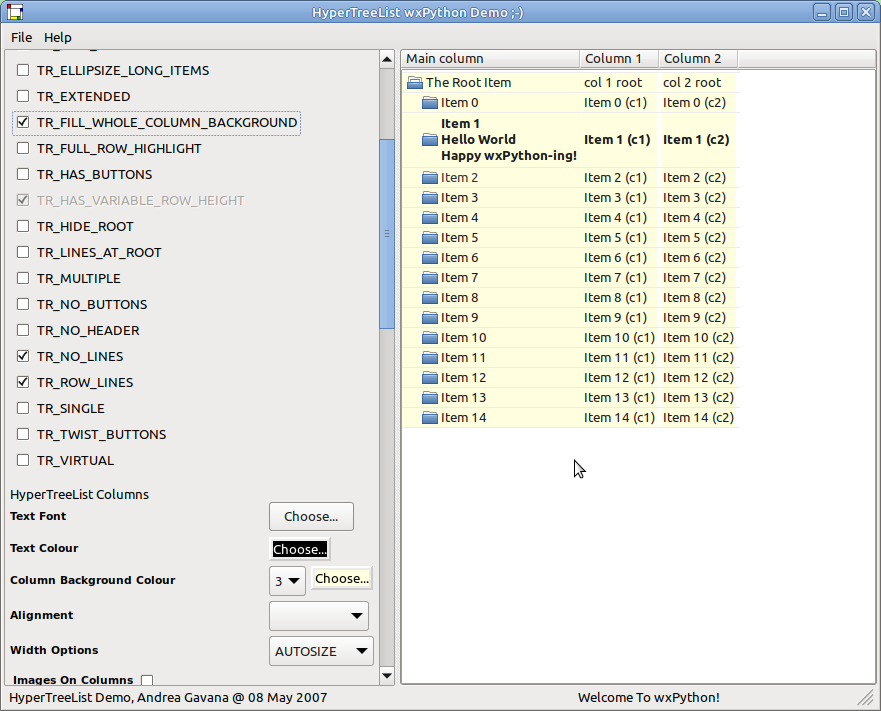Uncheck TR_FILL_WHOLE_COLUMN_BACKGROUND

point(23,122)
